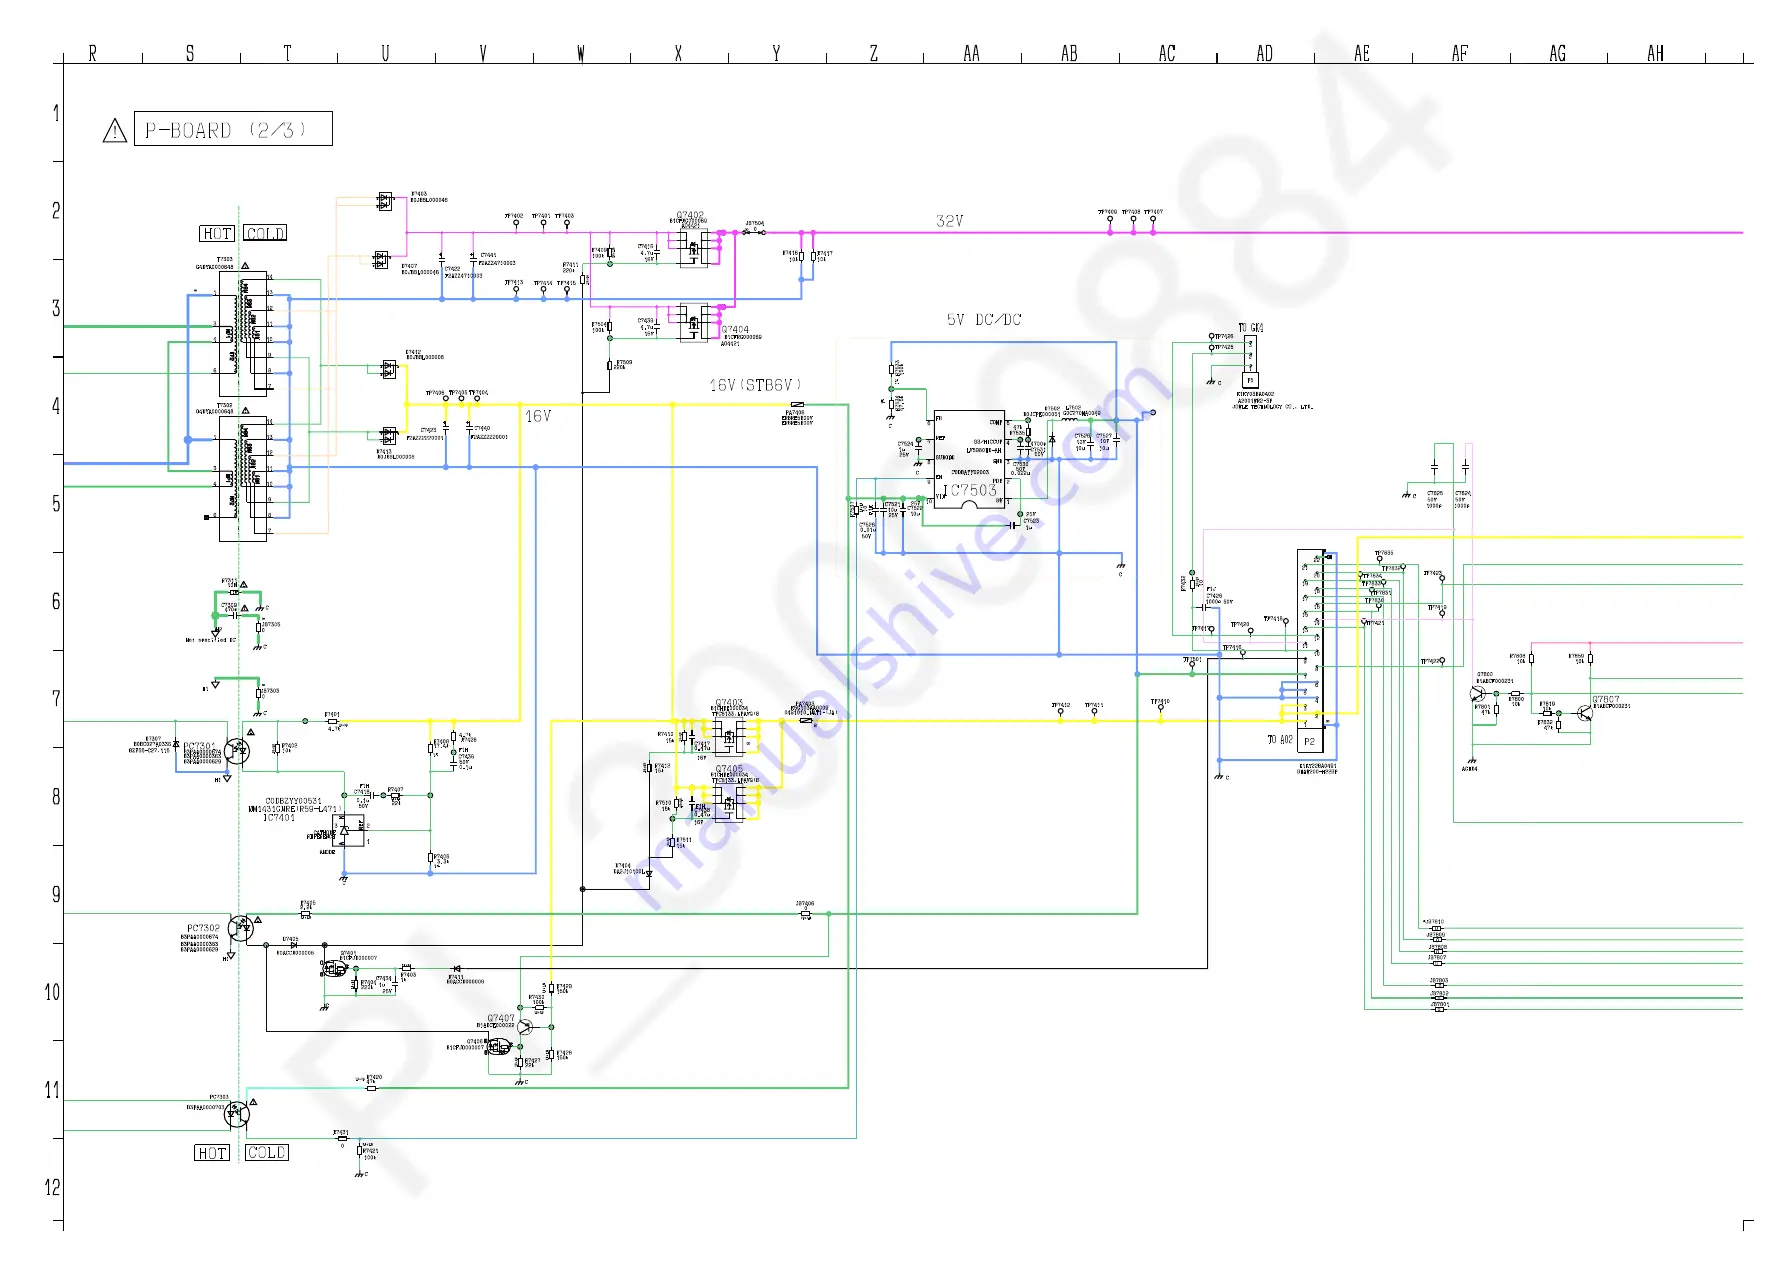1787x1263 pixels.
Task: Click the warning triangle beside the P-BOARD title
Action: [115, 130]
